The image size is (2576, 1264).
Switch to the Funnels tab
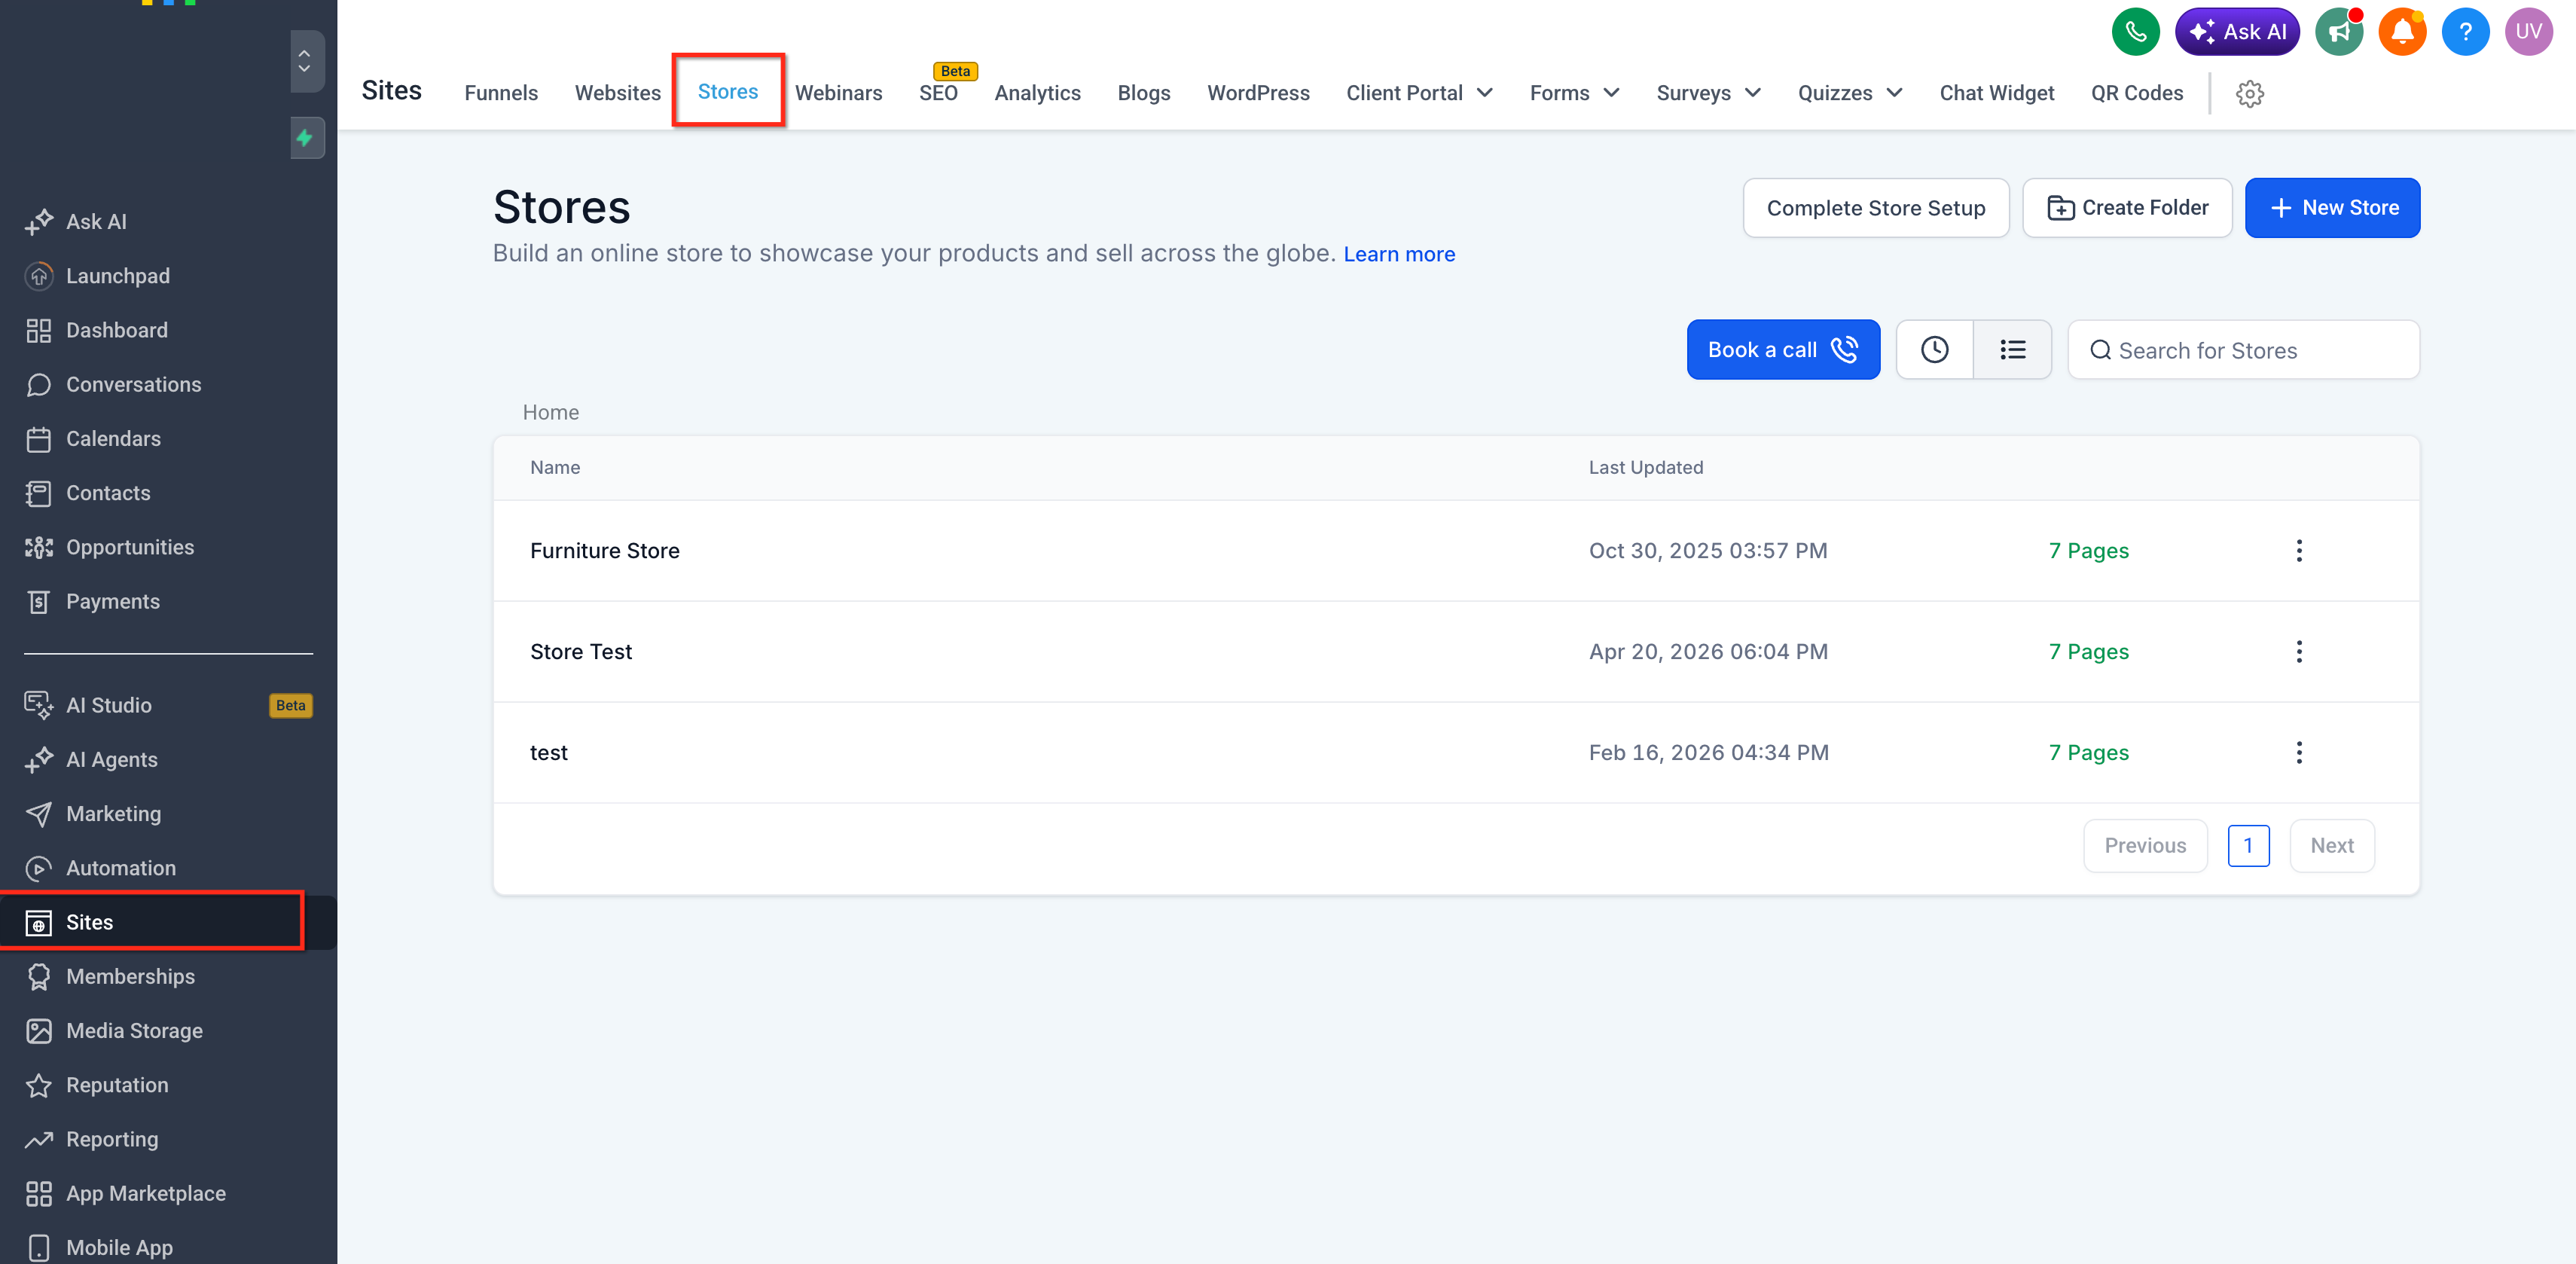click(501, 93)
